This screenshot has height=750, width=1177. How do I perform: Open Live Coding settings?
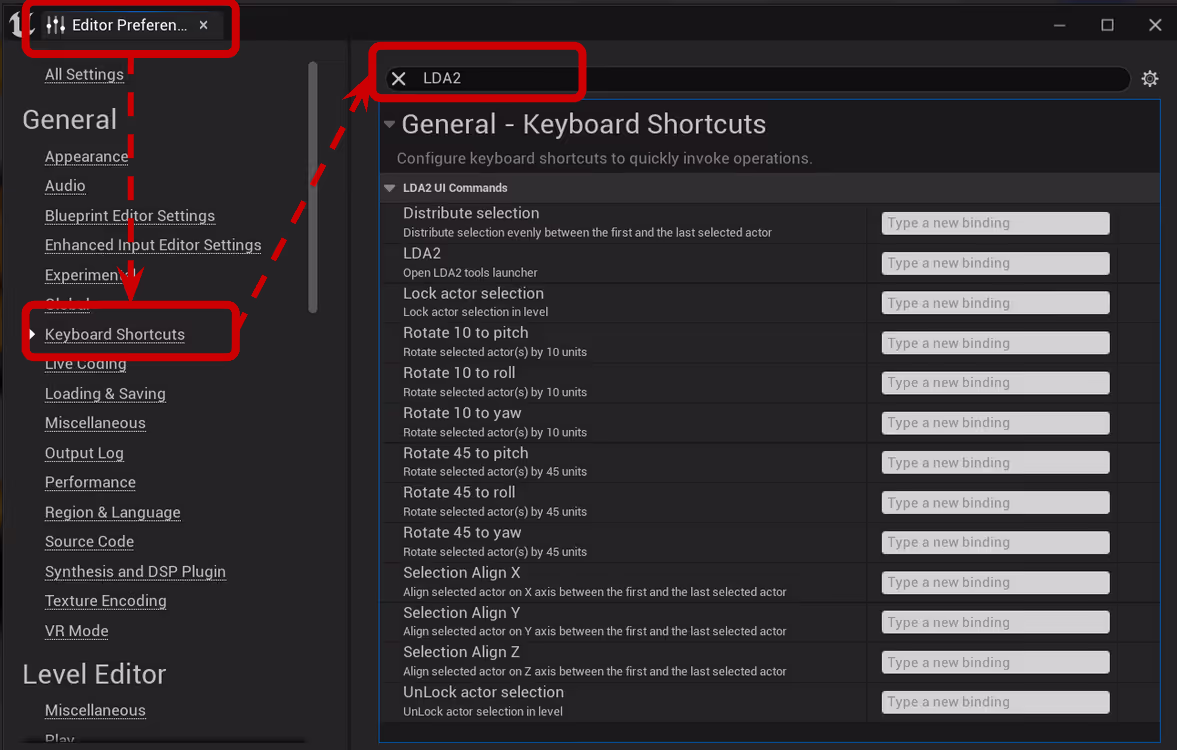(86, 365)
